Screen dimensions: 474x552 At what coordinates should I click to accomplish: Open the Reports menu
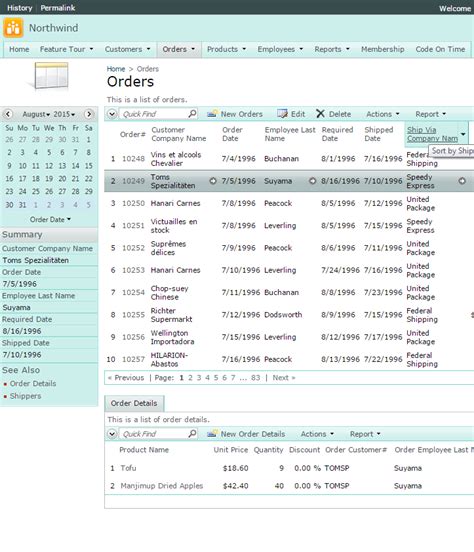(x=332, y=49)
